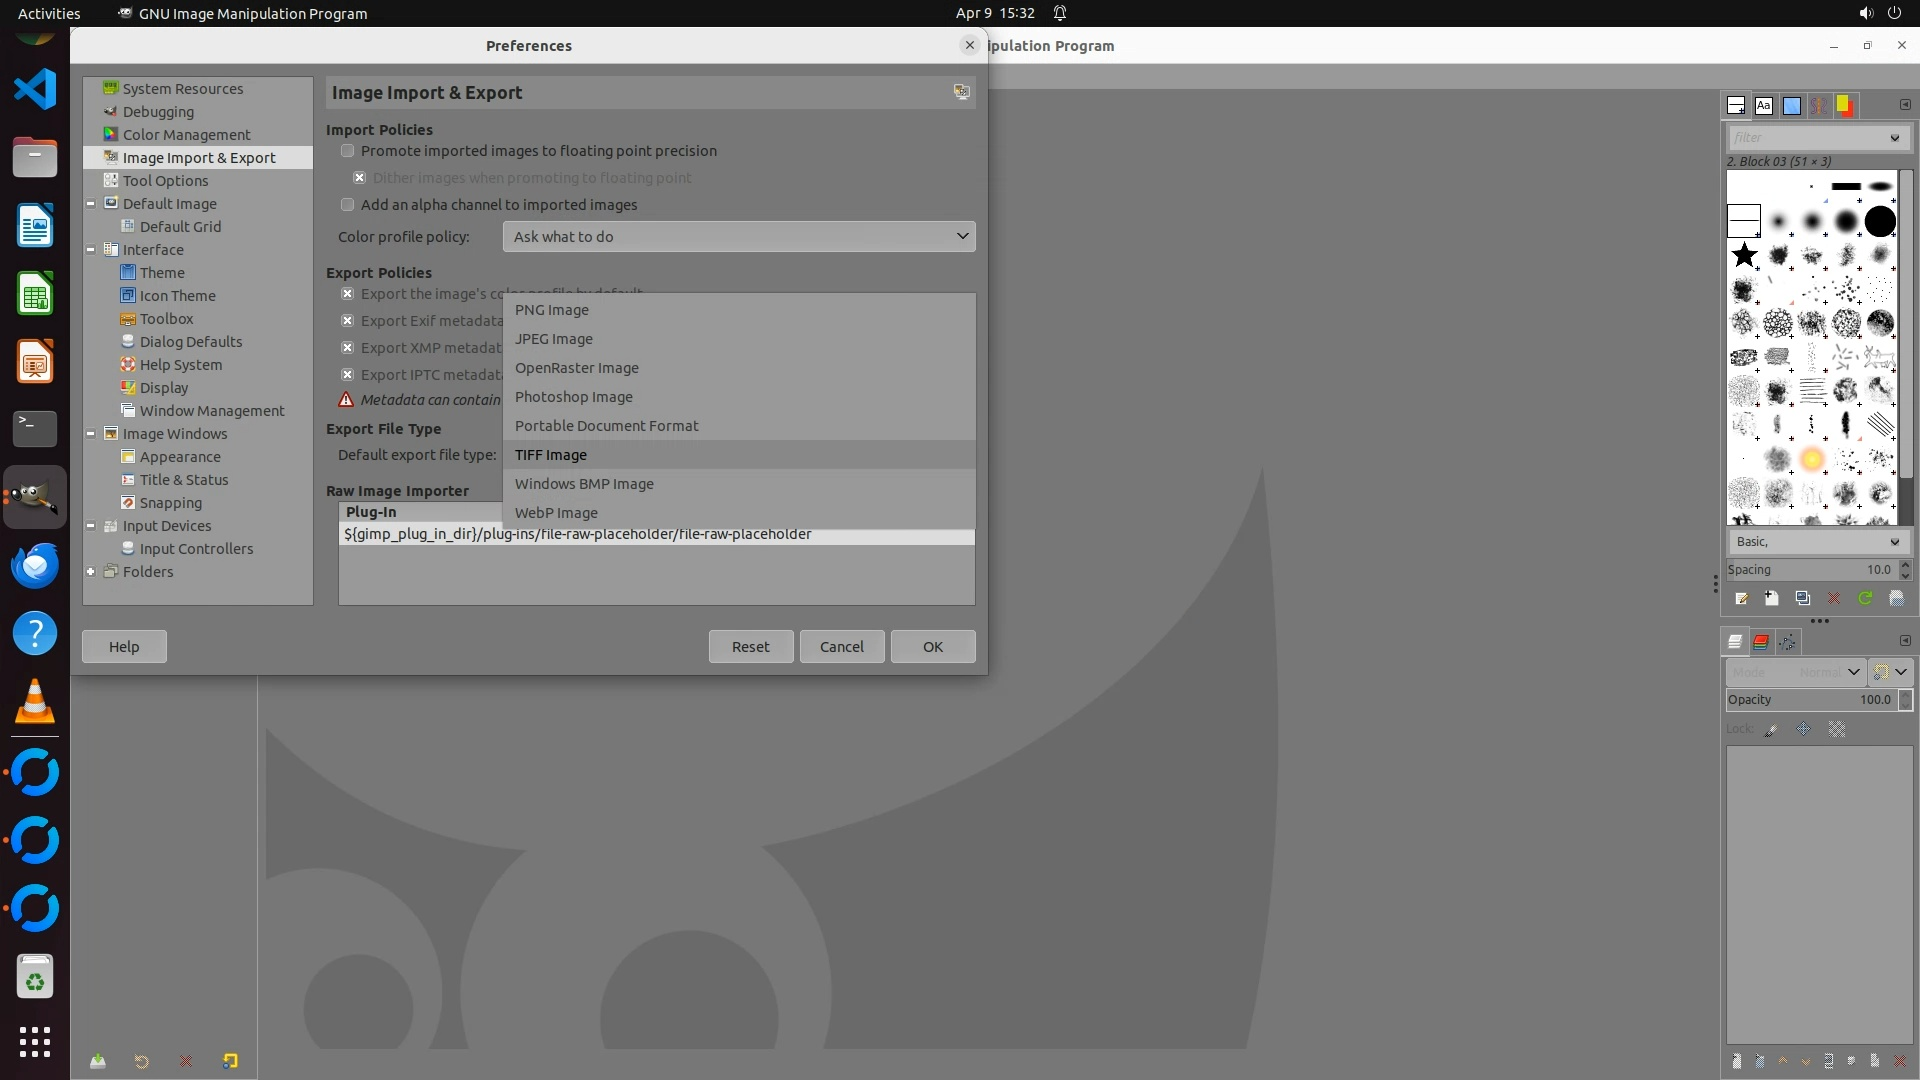Click the edit brush pencil icon

[x=1741, y=598]
